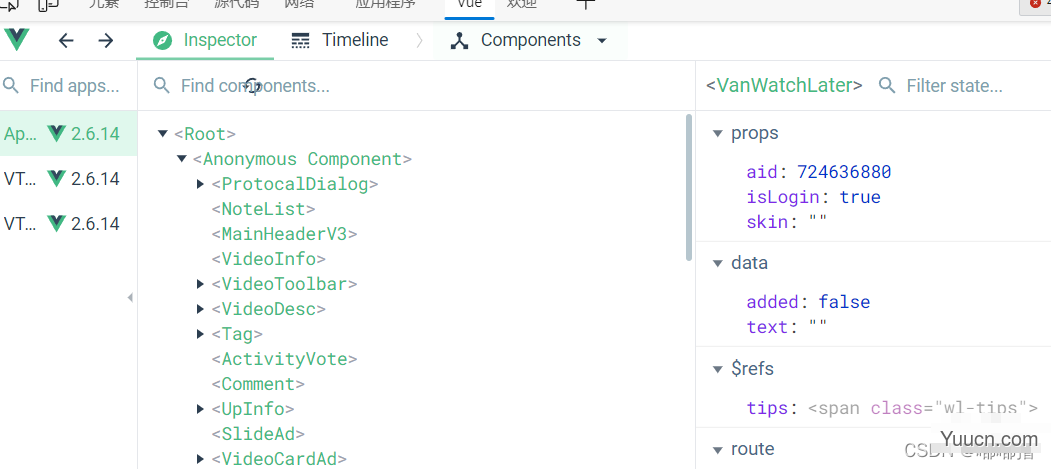Screen dimensions: 1051x469
Task: Switch to the Inspector tab
Action: click(x=220, y=40)
